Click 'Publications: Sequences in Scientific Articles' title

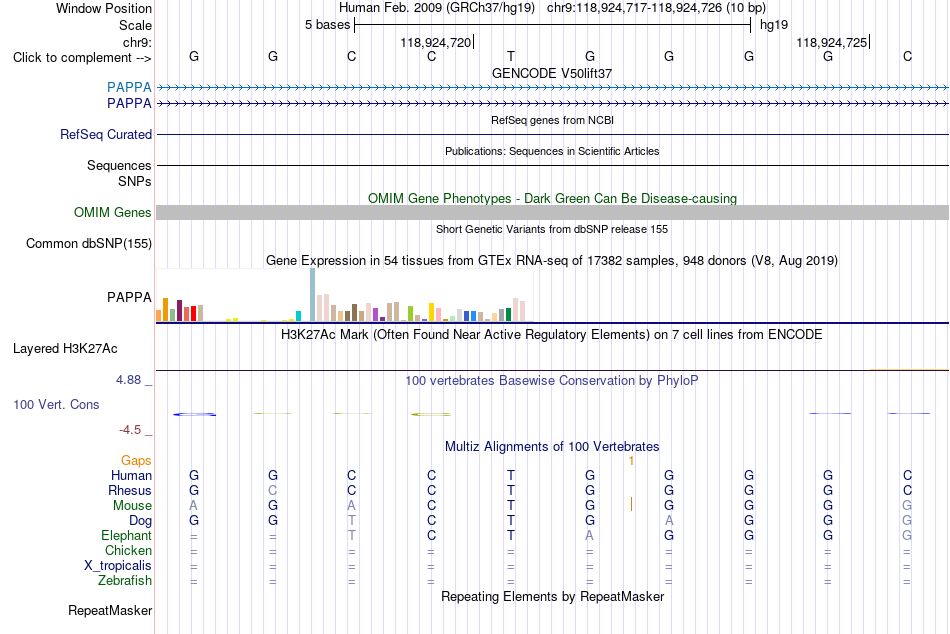coord(552,151)
